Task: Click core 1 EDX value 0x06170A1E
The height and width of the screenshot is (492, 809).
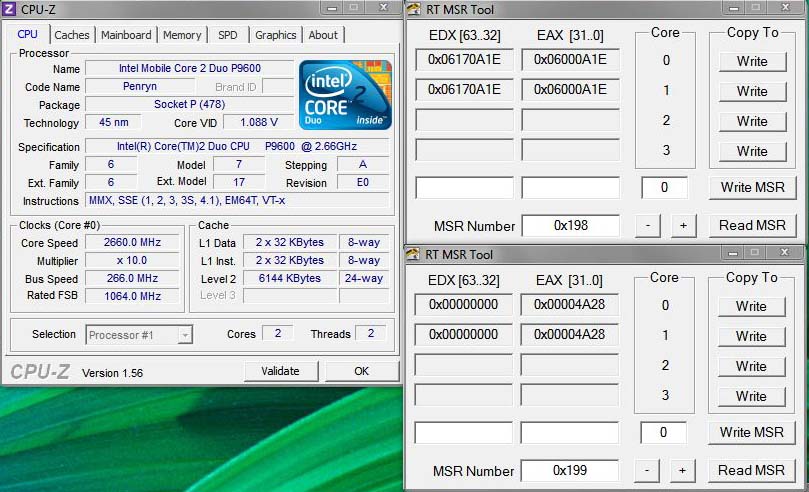Action: 464,90
